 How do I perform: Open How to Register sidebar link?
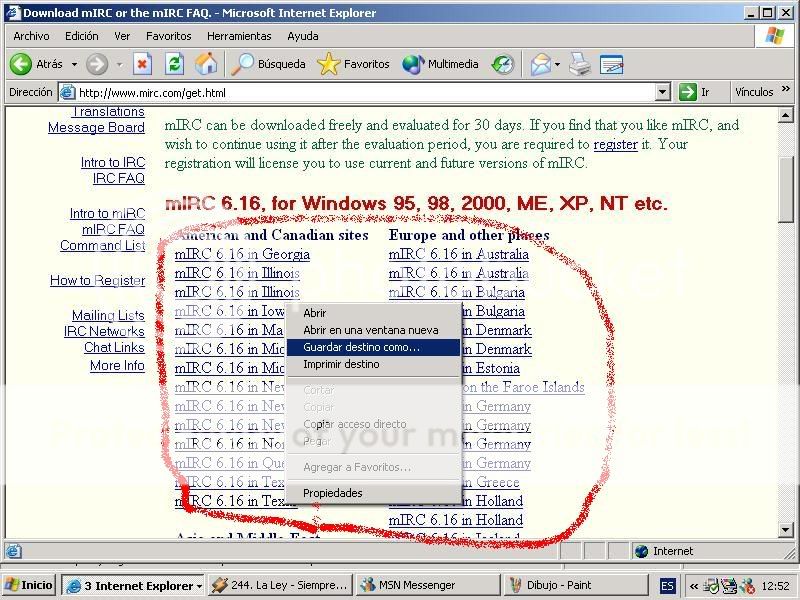(x=97, y=281)
